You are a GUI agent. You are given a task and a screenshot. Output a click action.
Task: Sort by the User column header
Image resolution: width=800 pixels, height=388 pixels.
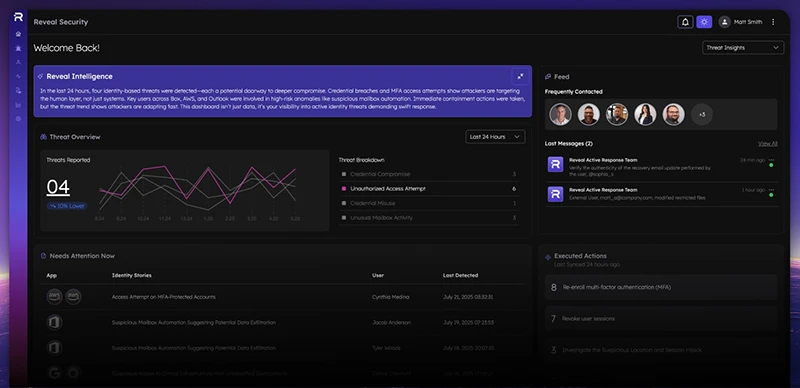click(378, 275)
